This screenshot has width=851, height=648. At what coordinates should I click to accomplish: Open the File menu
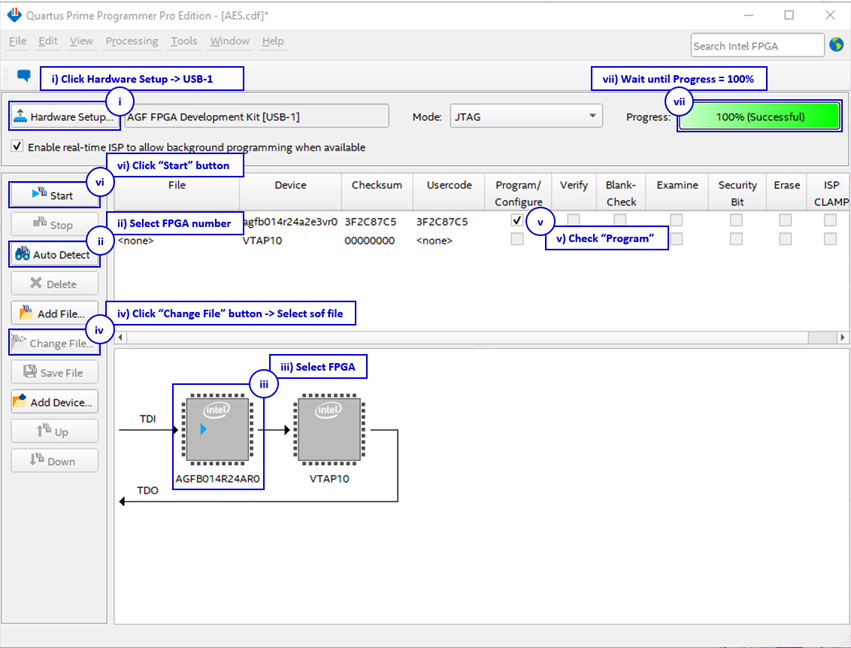coord(17,41)
